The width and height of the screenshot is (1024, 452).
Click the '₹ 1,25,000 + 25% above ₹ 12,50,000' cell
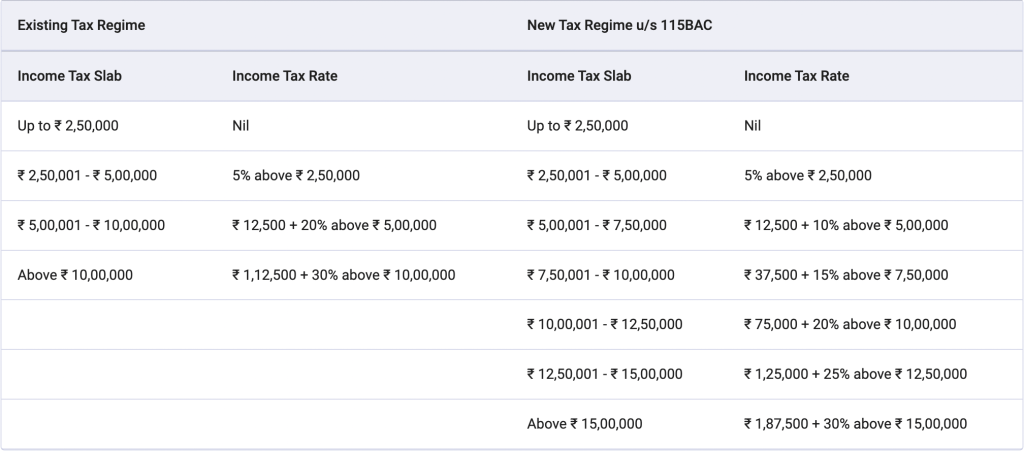(855, 374)
